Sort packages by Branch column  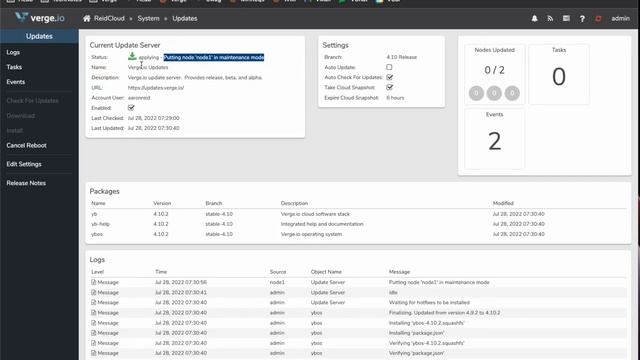tap(214, 203)
